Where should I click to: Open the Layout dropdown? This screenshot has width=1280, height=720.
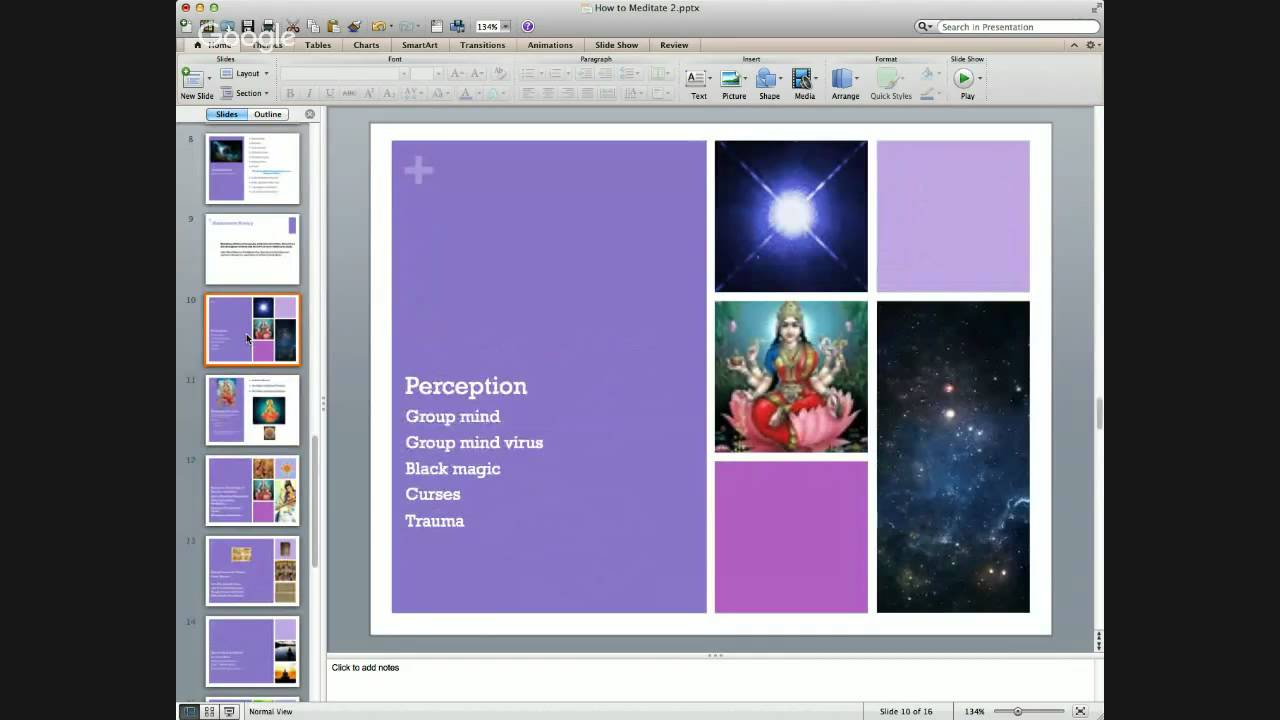[x=246, y=73]
